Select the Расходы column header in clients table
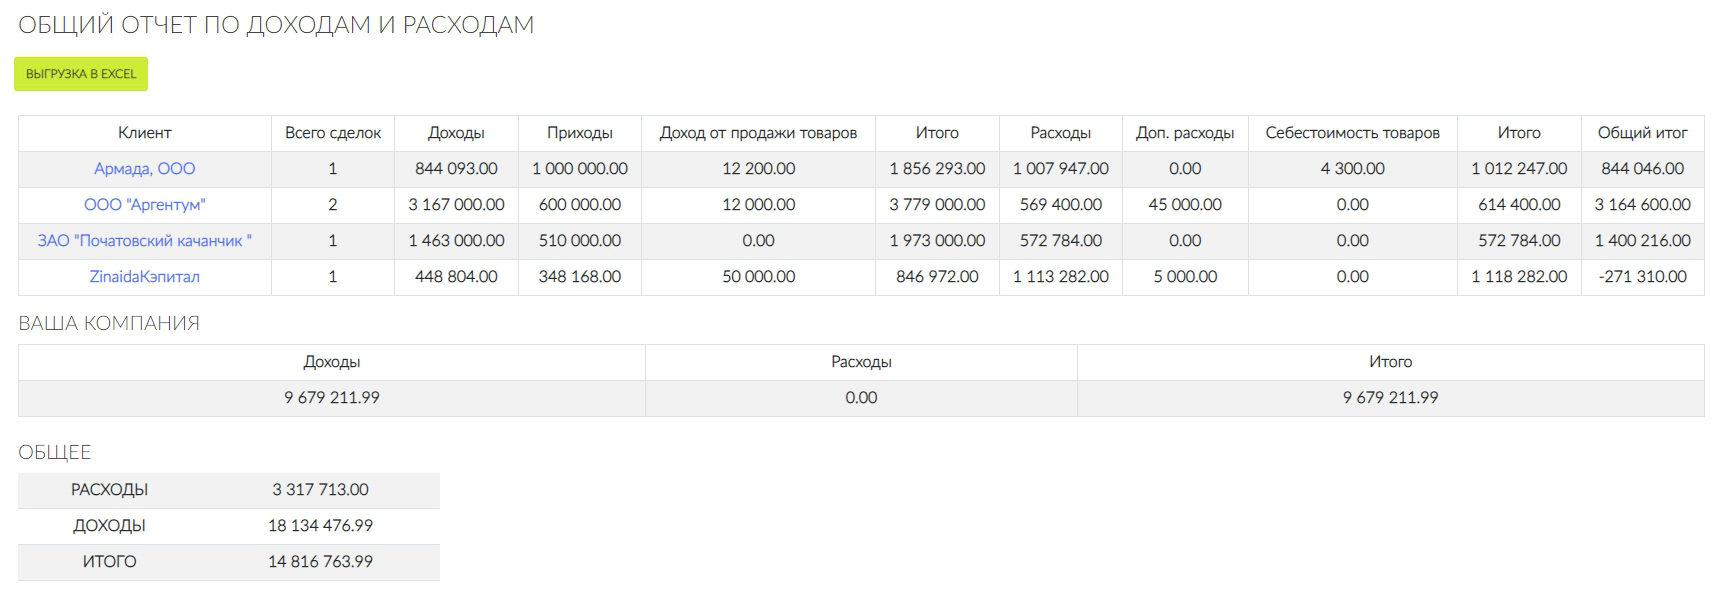 (1061, 133)
